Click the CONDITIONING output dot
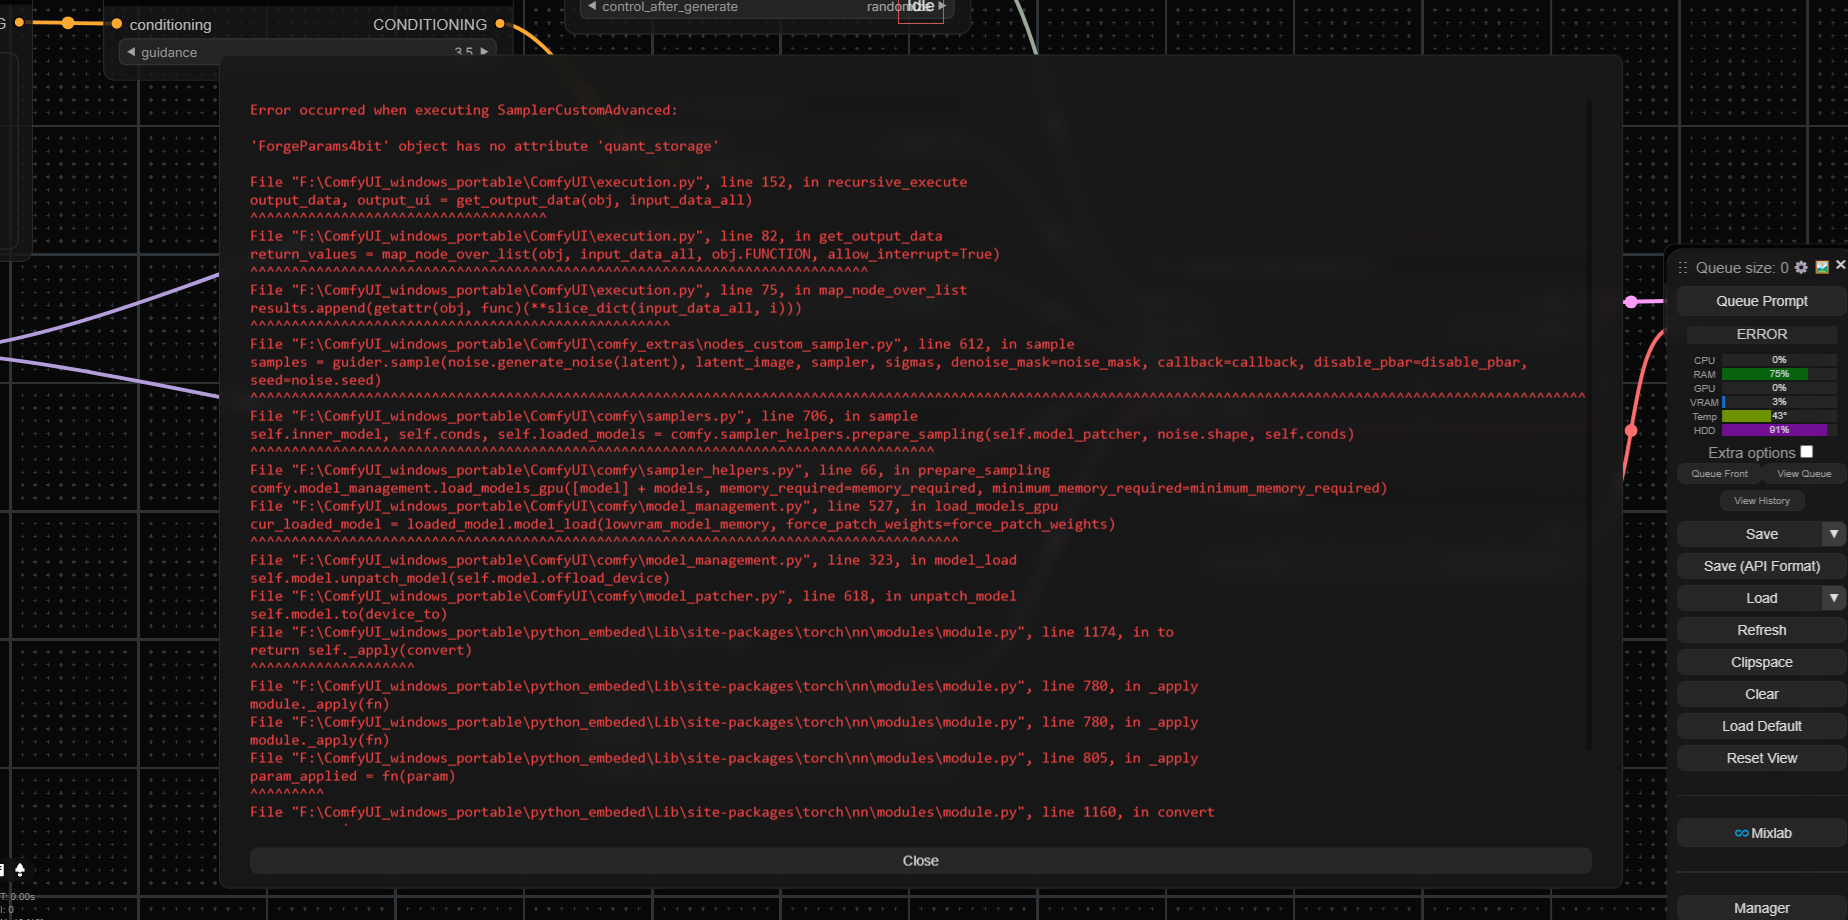1848x920 pixels. [x=500, y=24]
